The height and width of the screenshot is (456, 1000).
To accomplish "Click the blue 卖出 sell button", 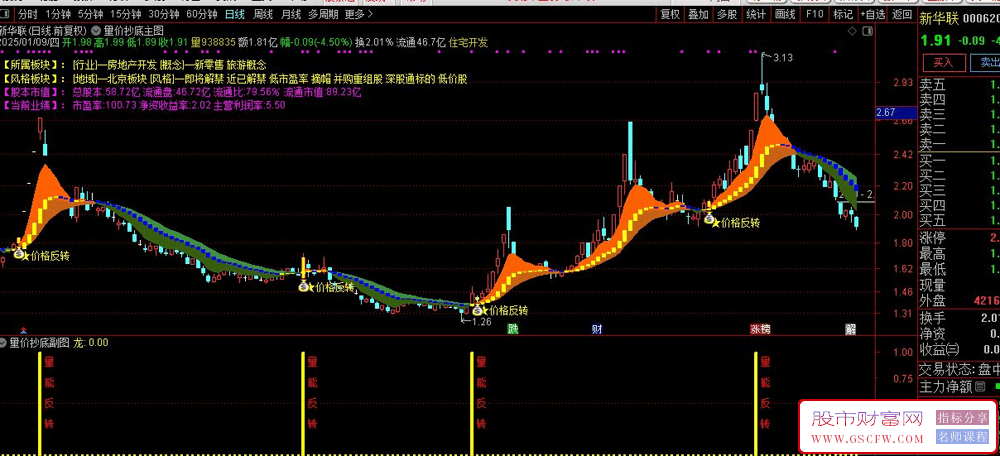I will [x=985, y=63].
